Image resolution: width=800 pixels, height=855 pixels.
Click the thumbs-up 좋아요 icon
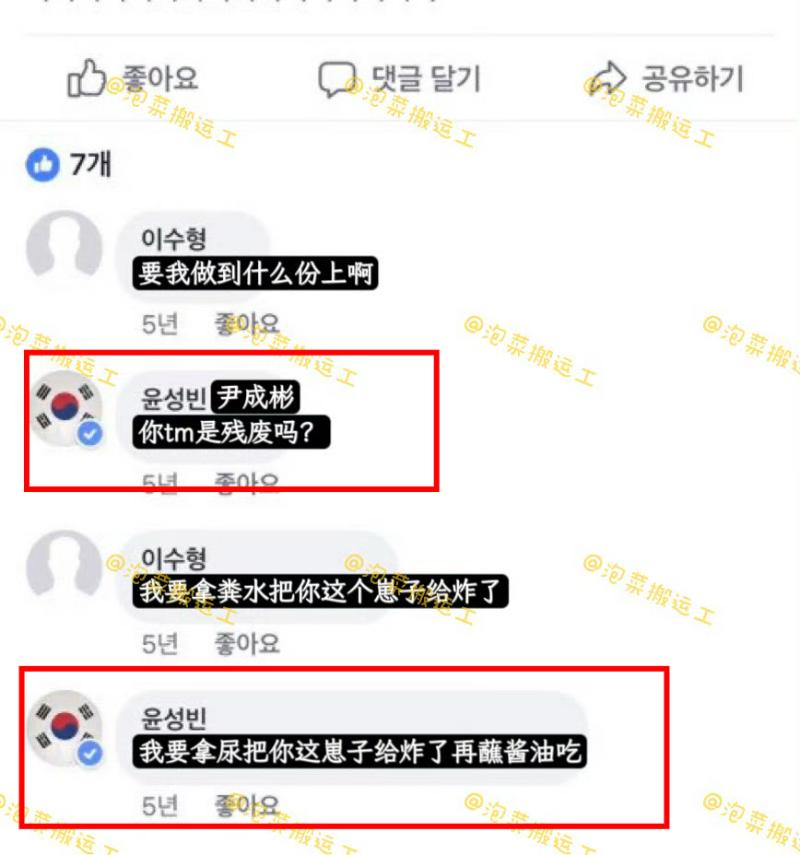coord(86,78)
